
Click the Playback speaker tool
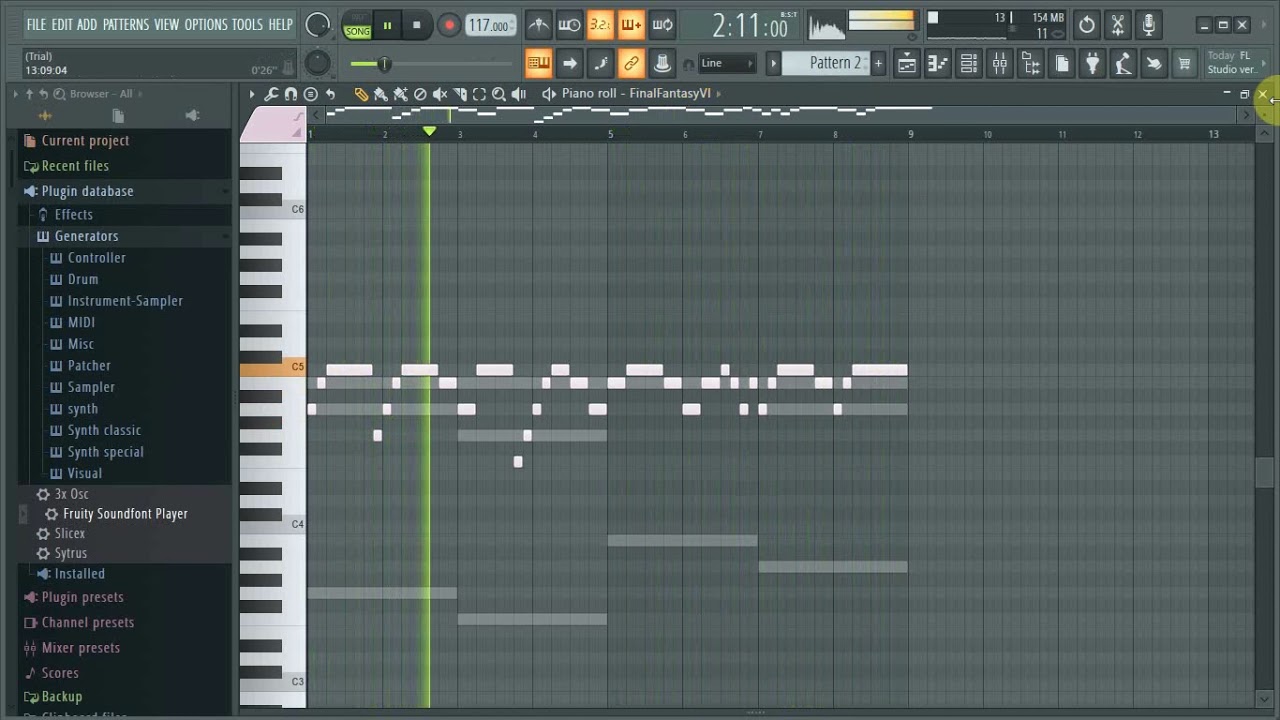[519, 94]
